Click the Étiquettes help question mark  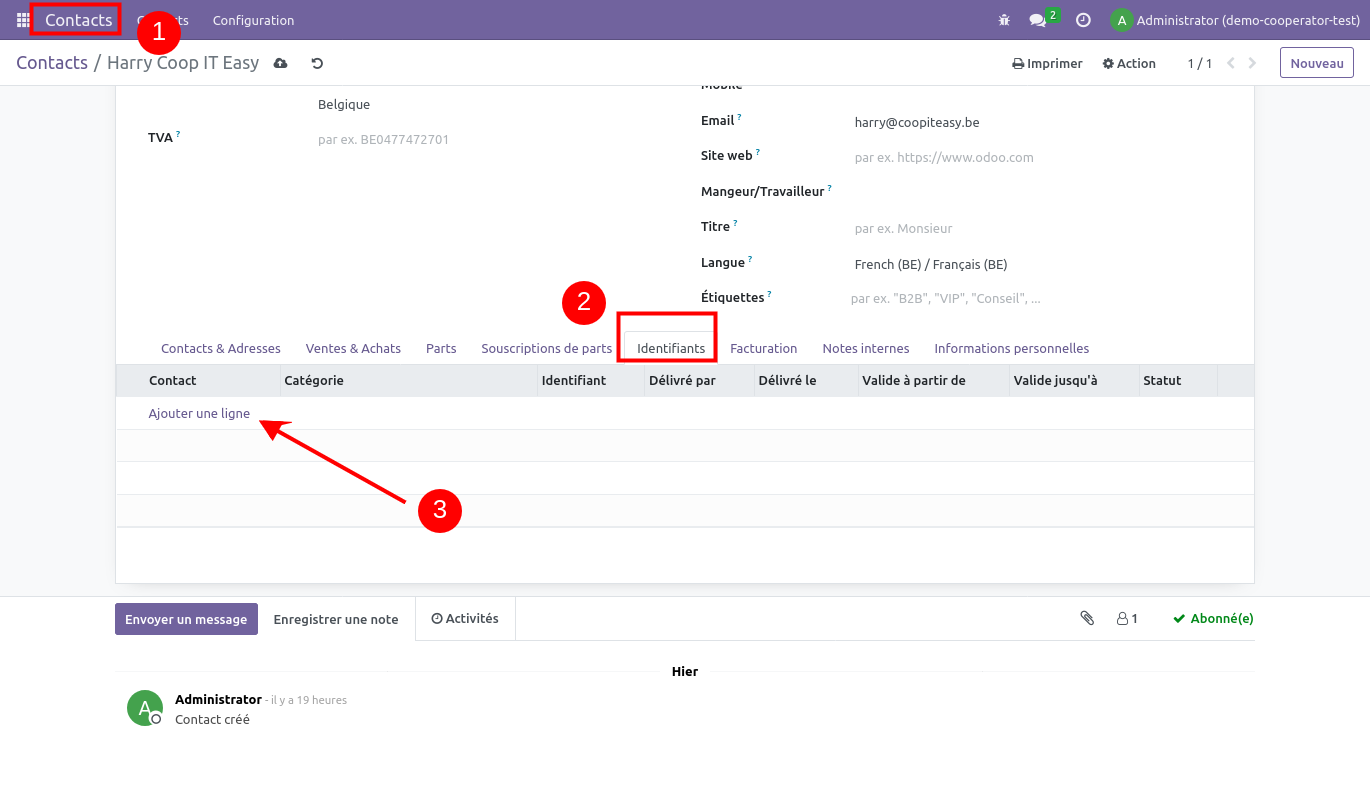tap(769, 294)
